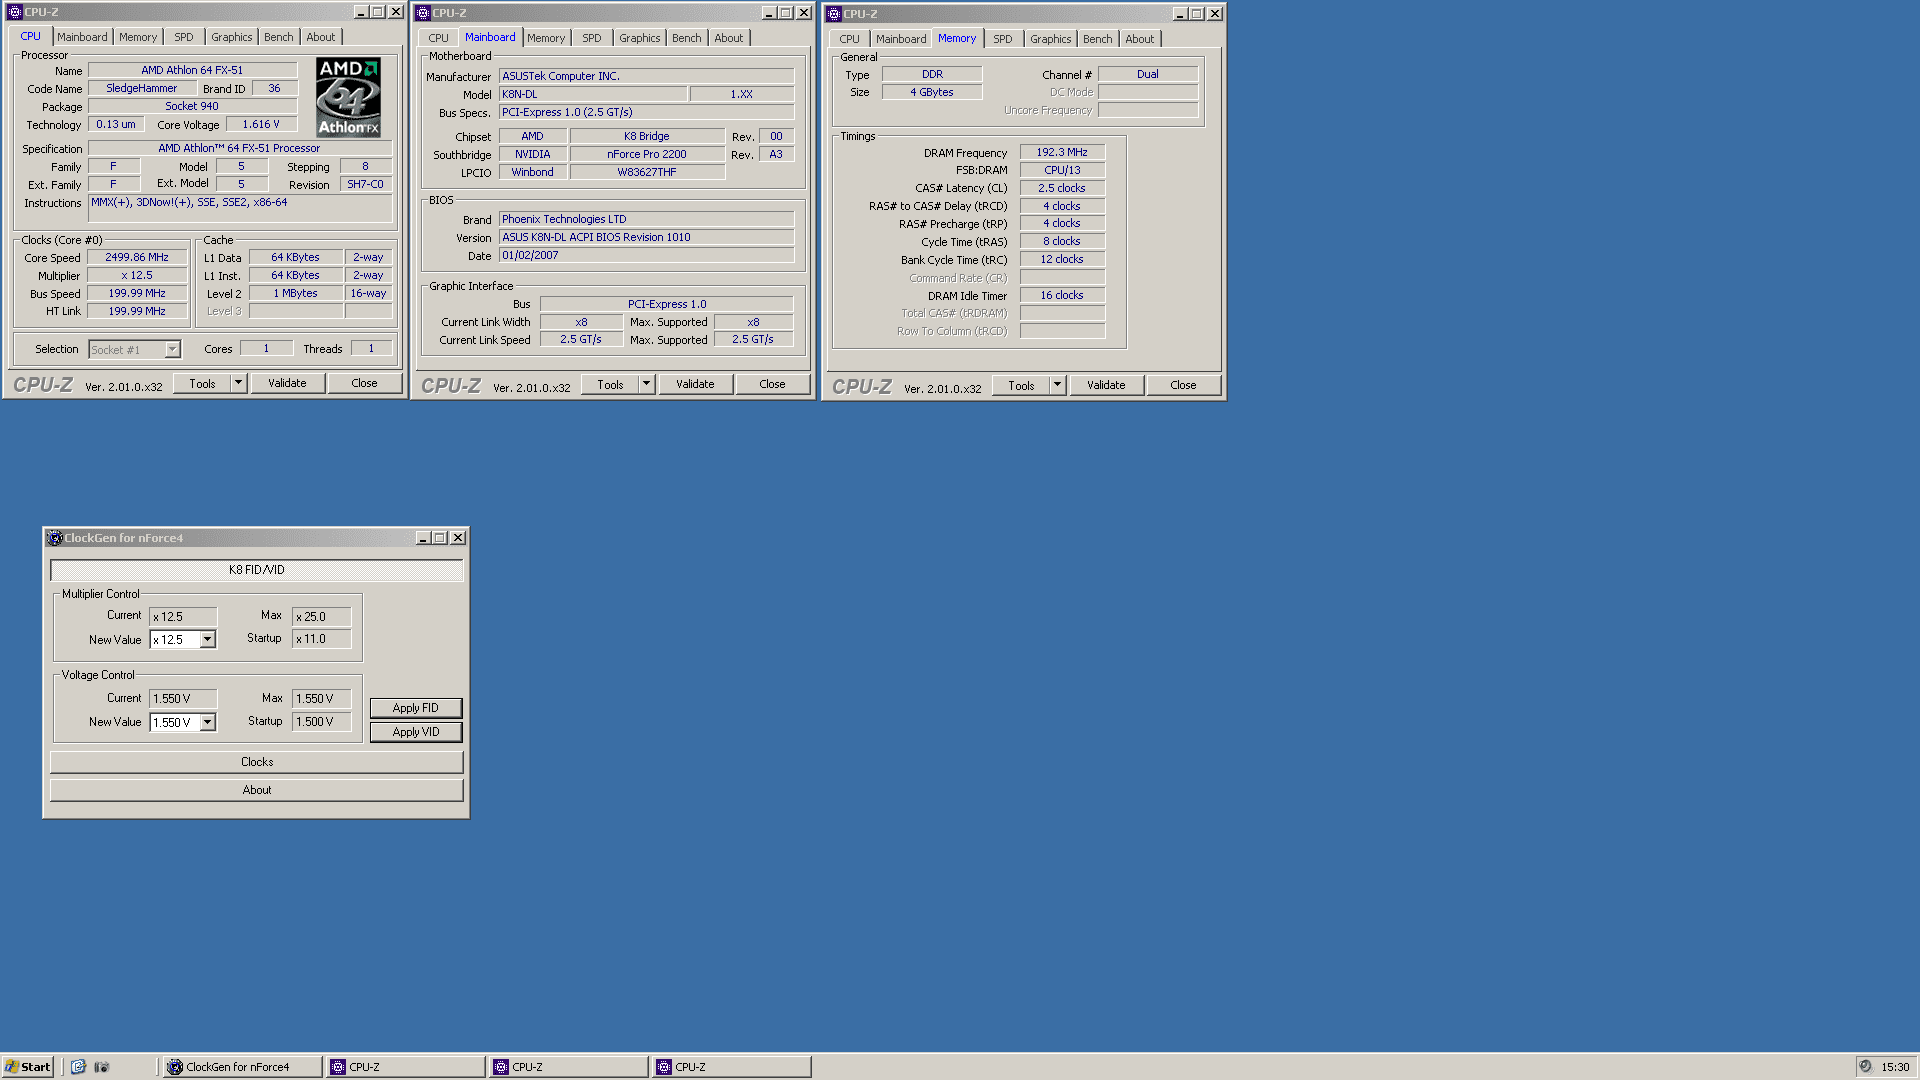
Task: Open the About tab in the first CPU-Z window
Action: (x=321, y=37)
